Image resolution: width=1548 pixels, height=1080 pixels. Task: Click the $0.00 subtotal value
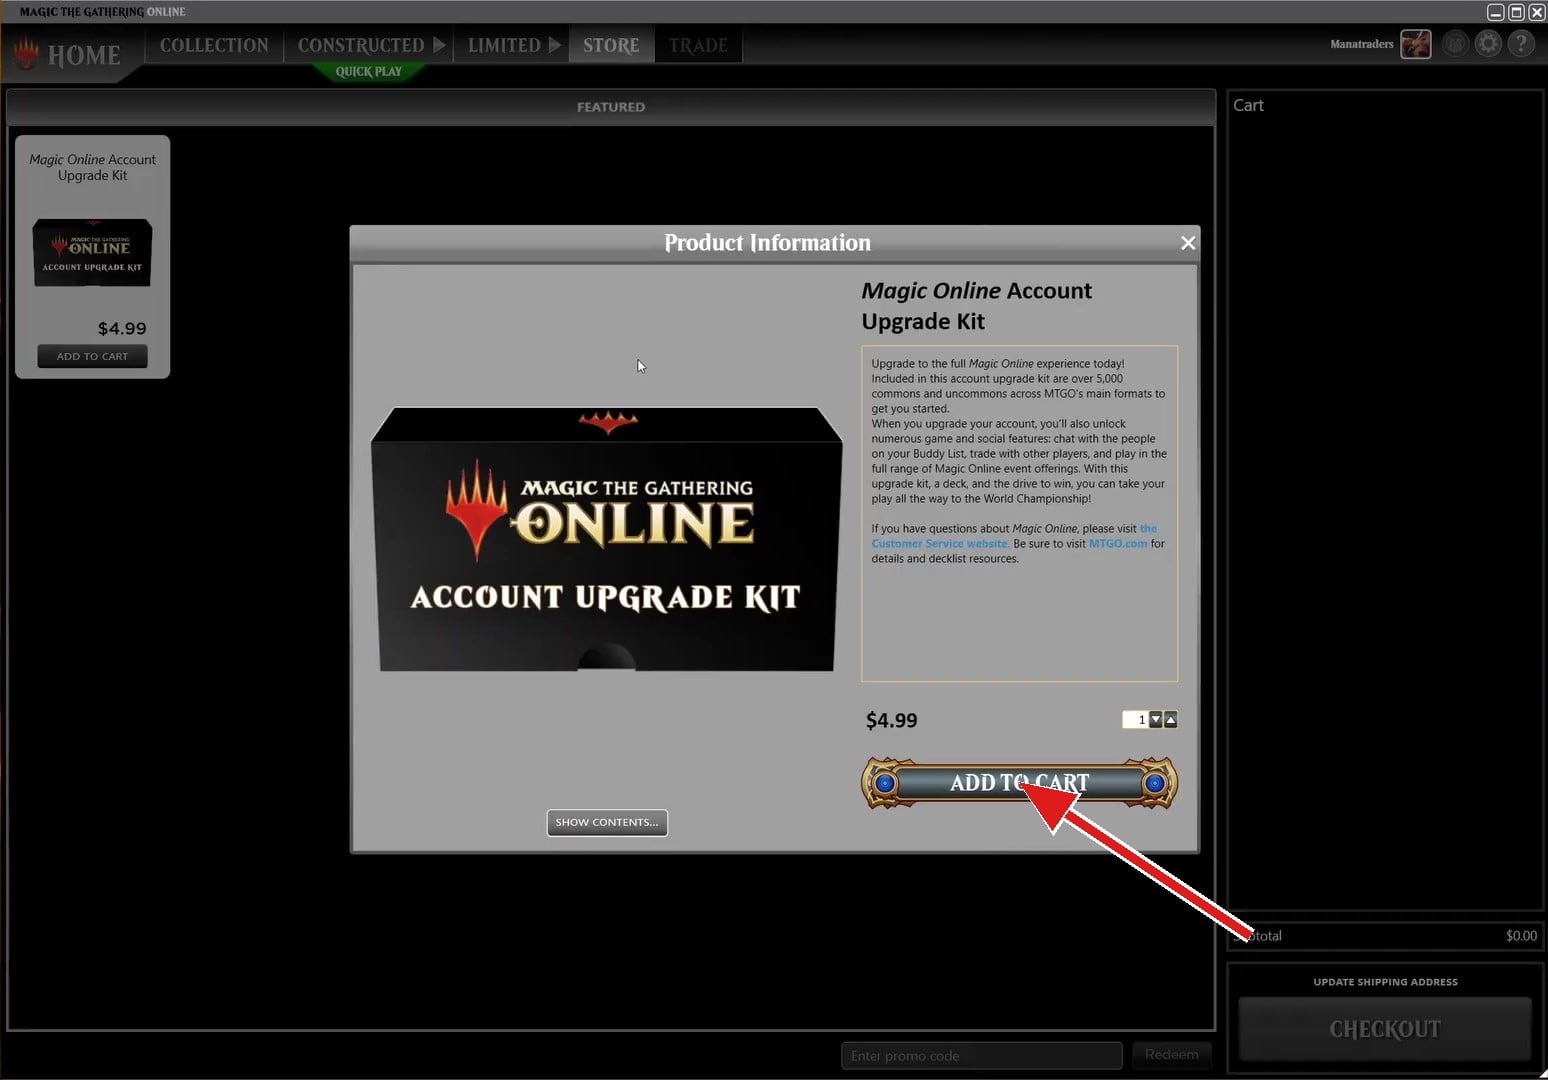pos(1521,936)
